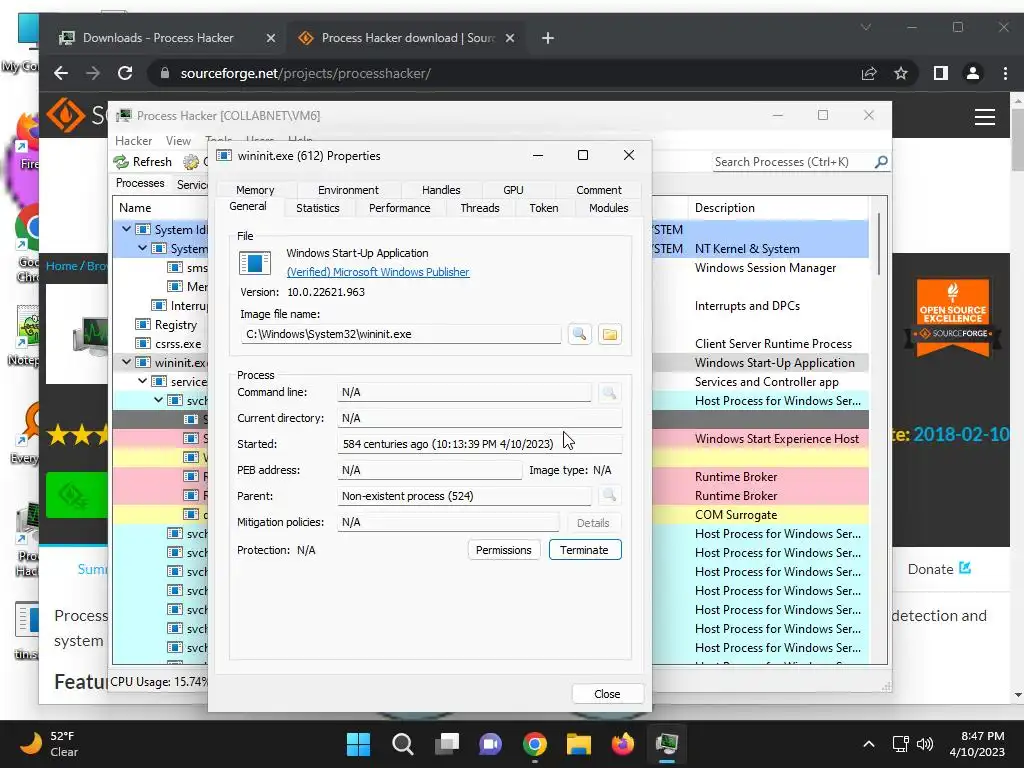Open File Explorer from taskbar
1024x768 pixels.
pos(579,744)
